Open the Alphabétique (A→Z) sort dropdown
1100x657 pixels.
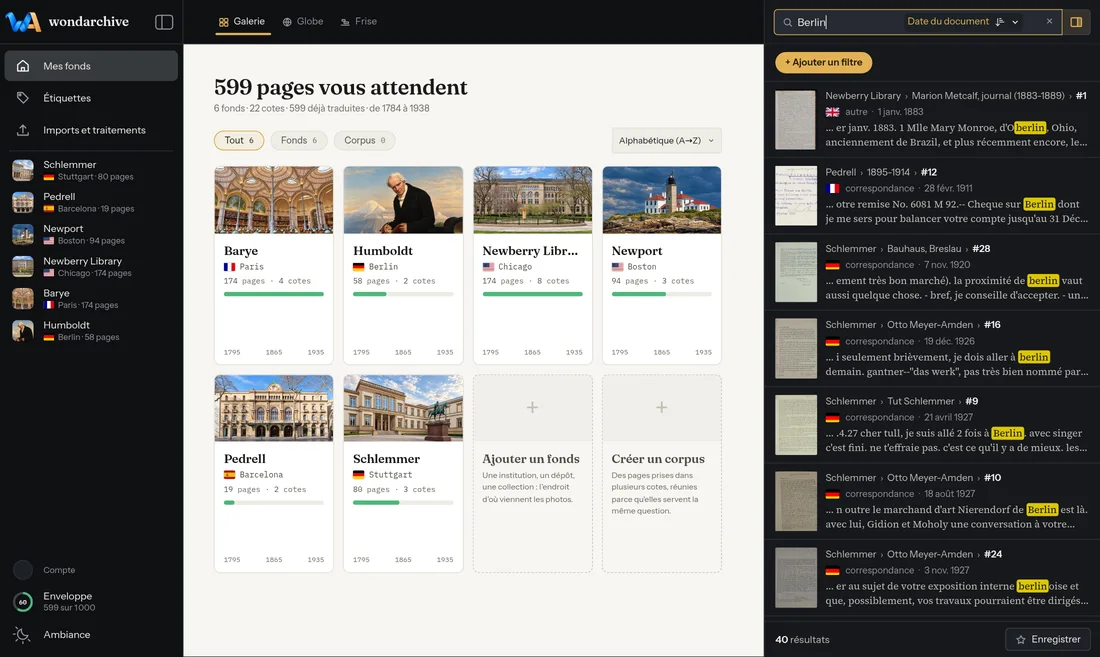[666, 140]
